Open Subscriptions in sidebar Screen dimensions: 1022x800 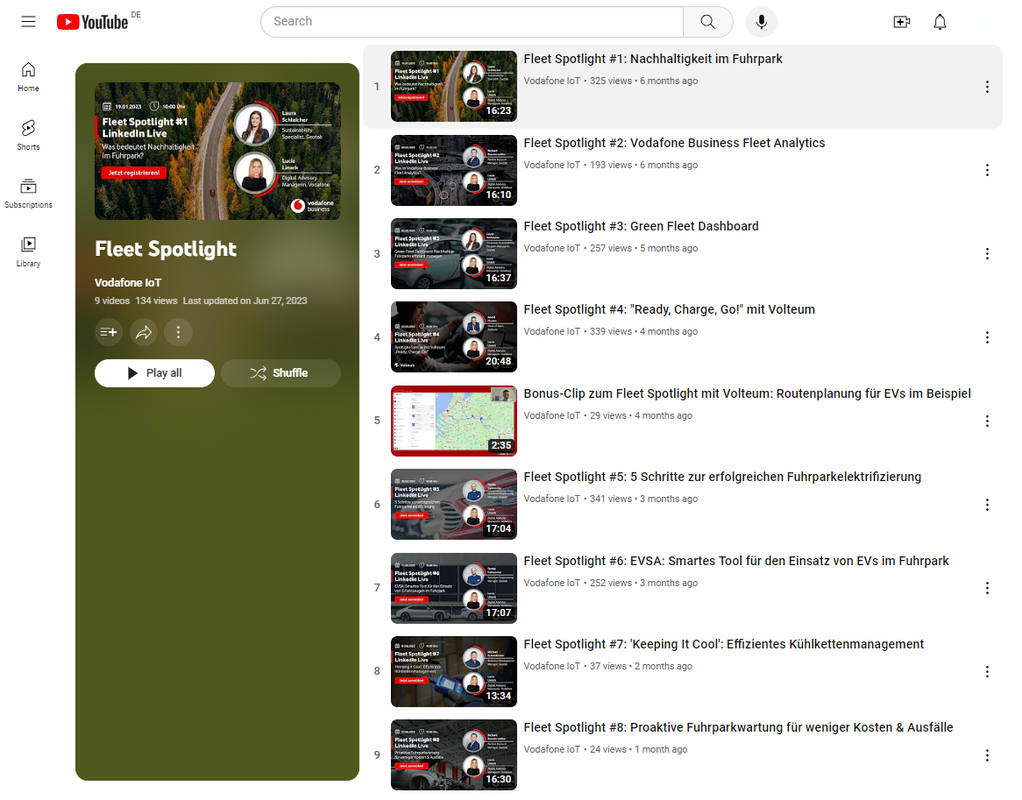[x=28, y=193]
